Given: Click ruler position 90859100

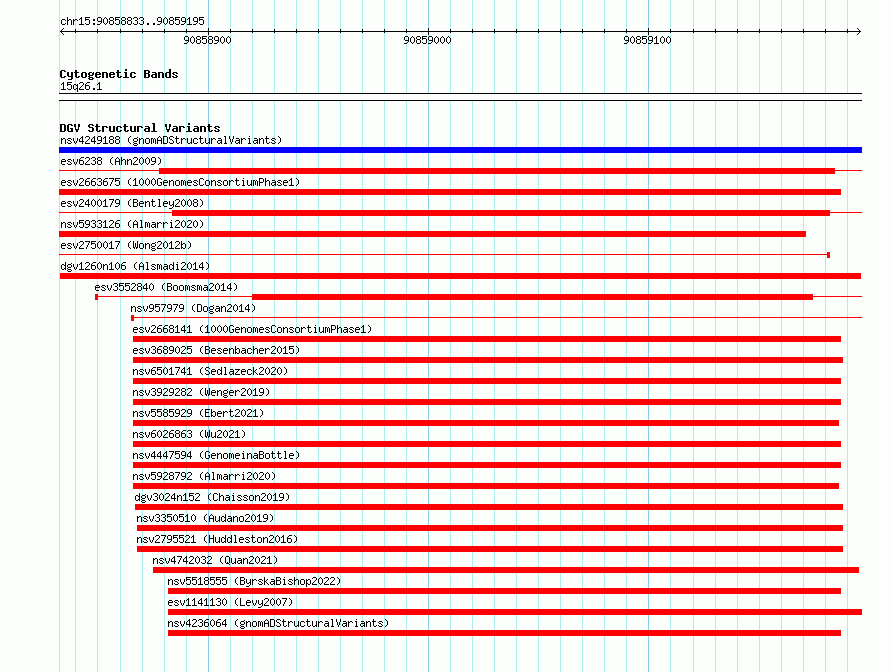Looking at the screenshot, I should coord(647,40).
